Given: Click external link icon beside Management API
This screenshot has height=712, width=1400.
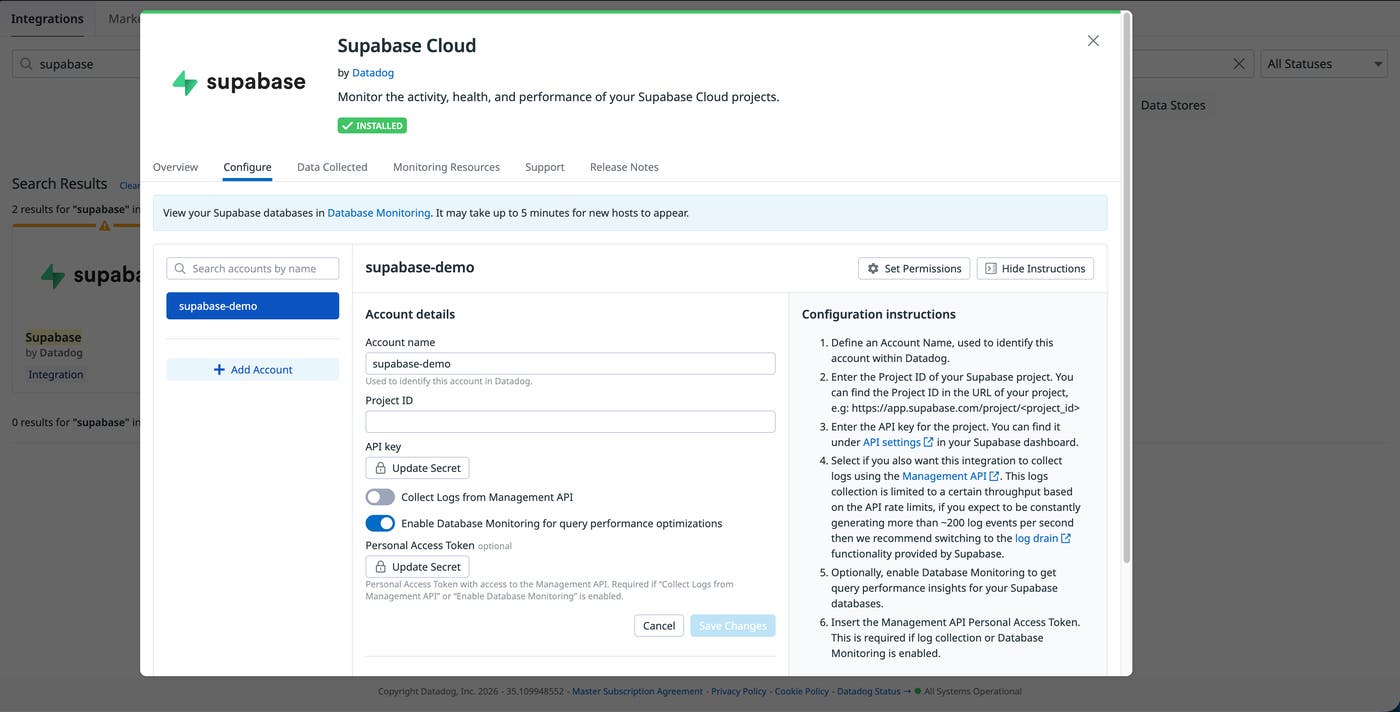Looking at the screenshot, I should pyautogui.click(x=994, y=477).
